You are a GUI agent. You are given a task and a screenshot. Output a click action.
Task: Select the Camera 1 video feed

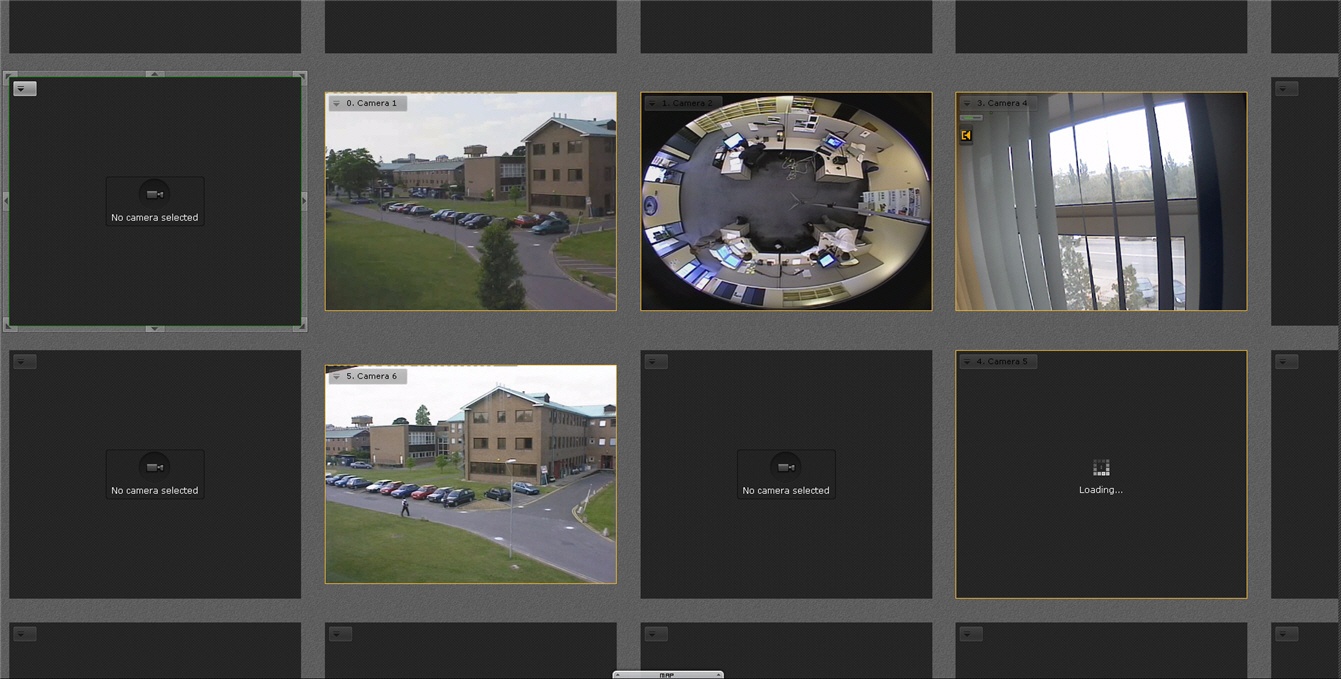tap(470, 201)
